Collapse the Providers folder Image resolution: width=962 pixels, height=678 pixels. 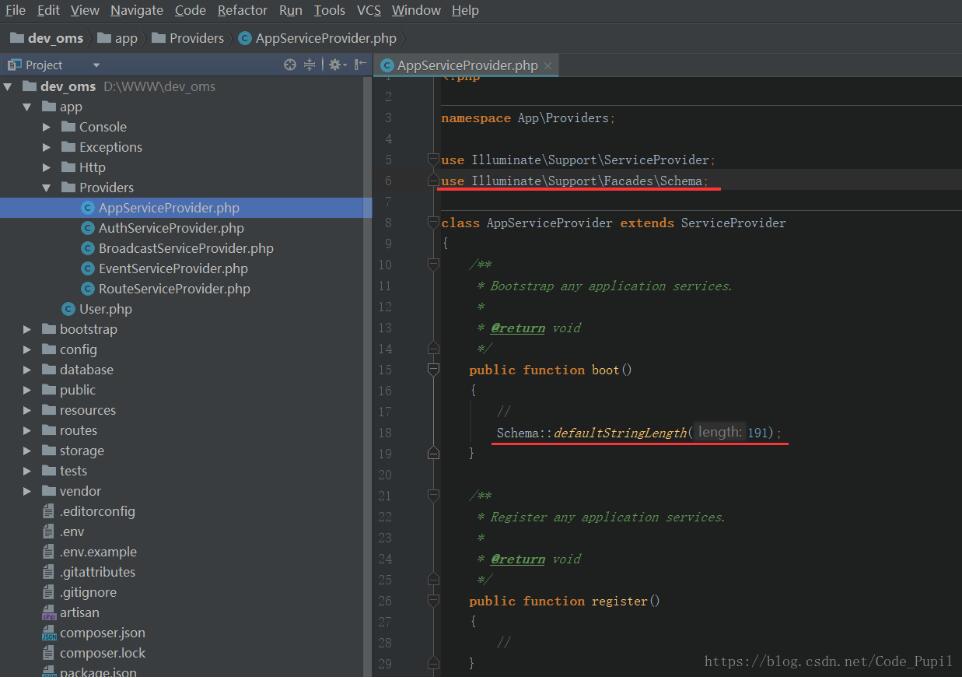pyautogui.click(x=47, y=188)
